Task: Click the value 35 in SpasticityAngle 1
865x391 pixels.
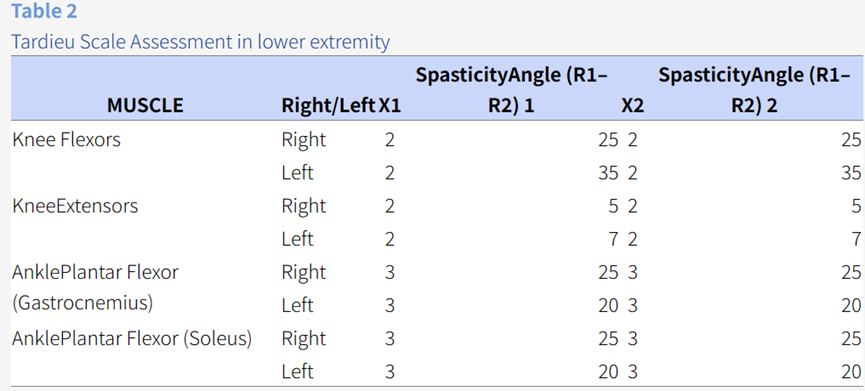Action: [x=608, y=173]
